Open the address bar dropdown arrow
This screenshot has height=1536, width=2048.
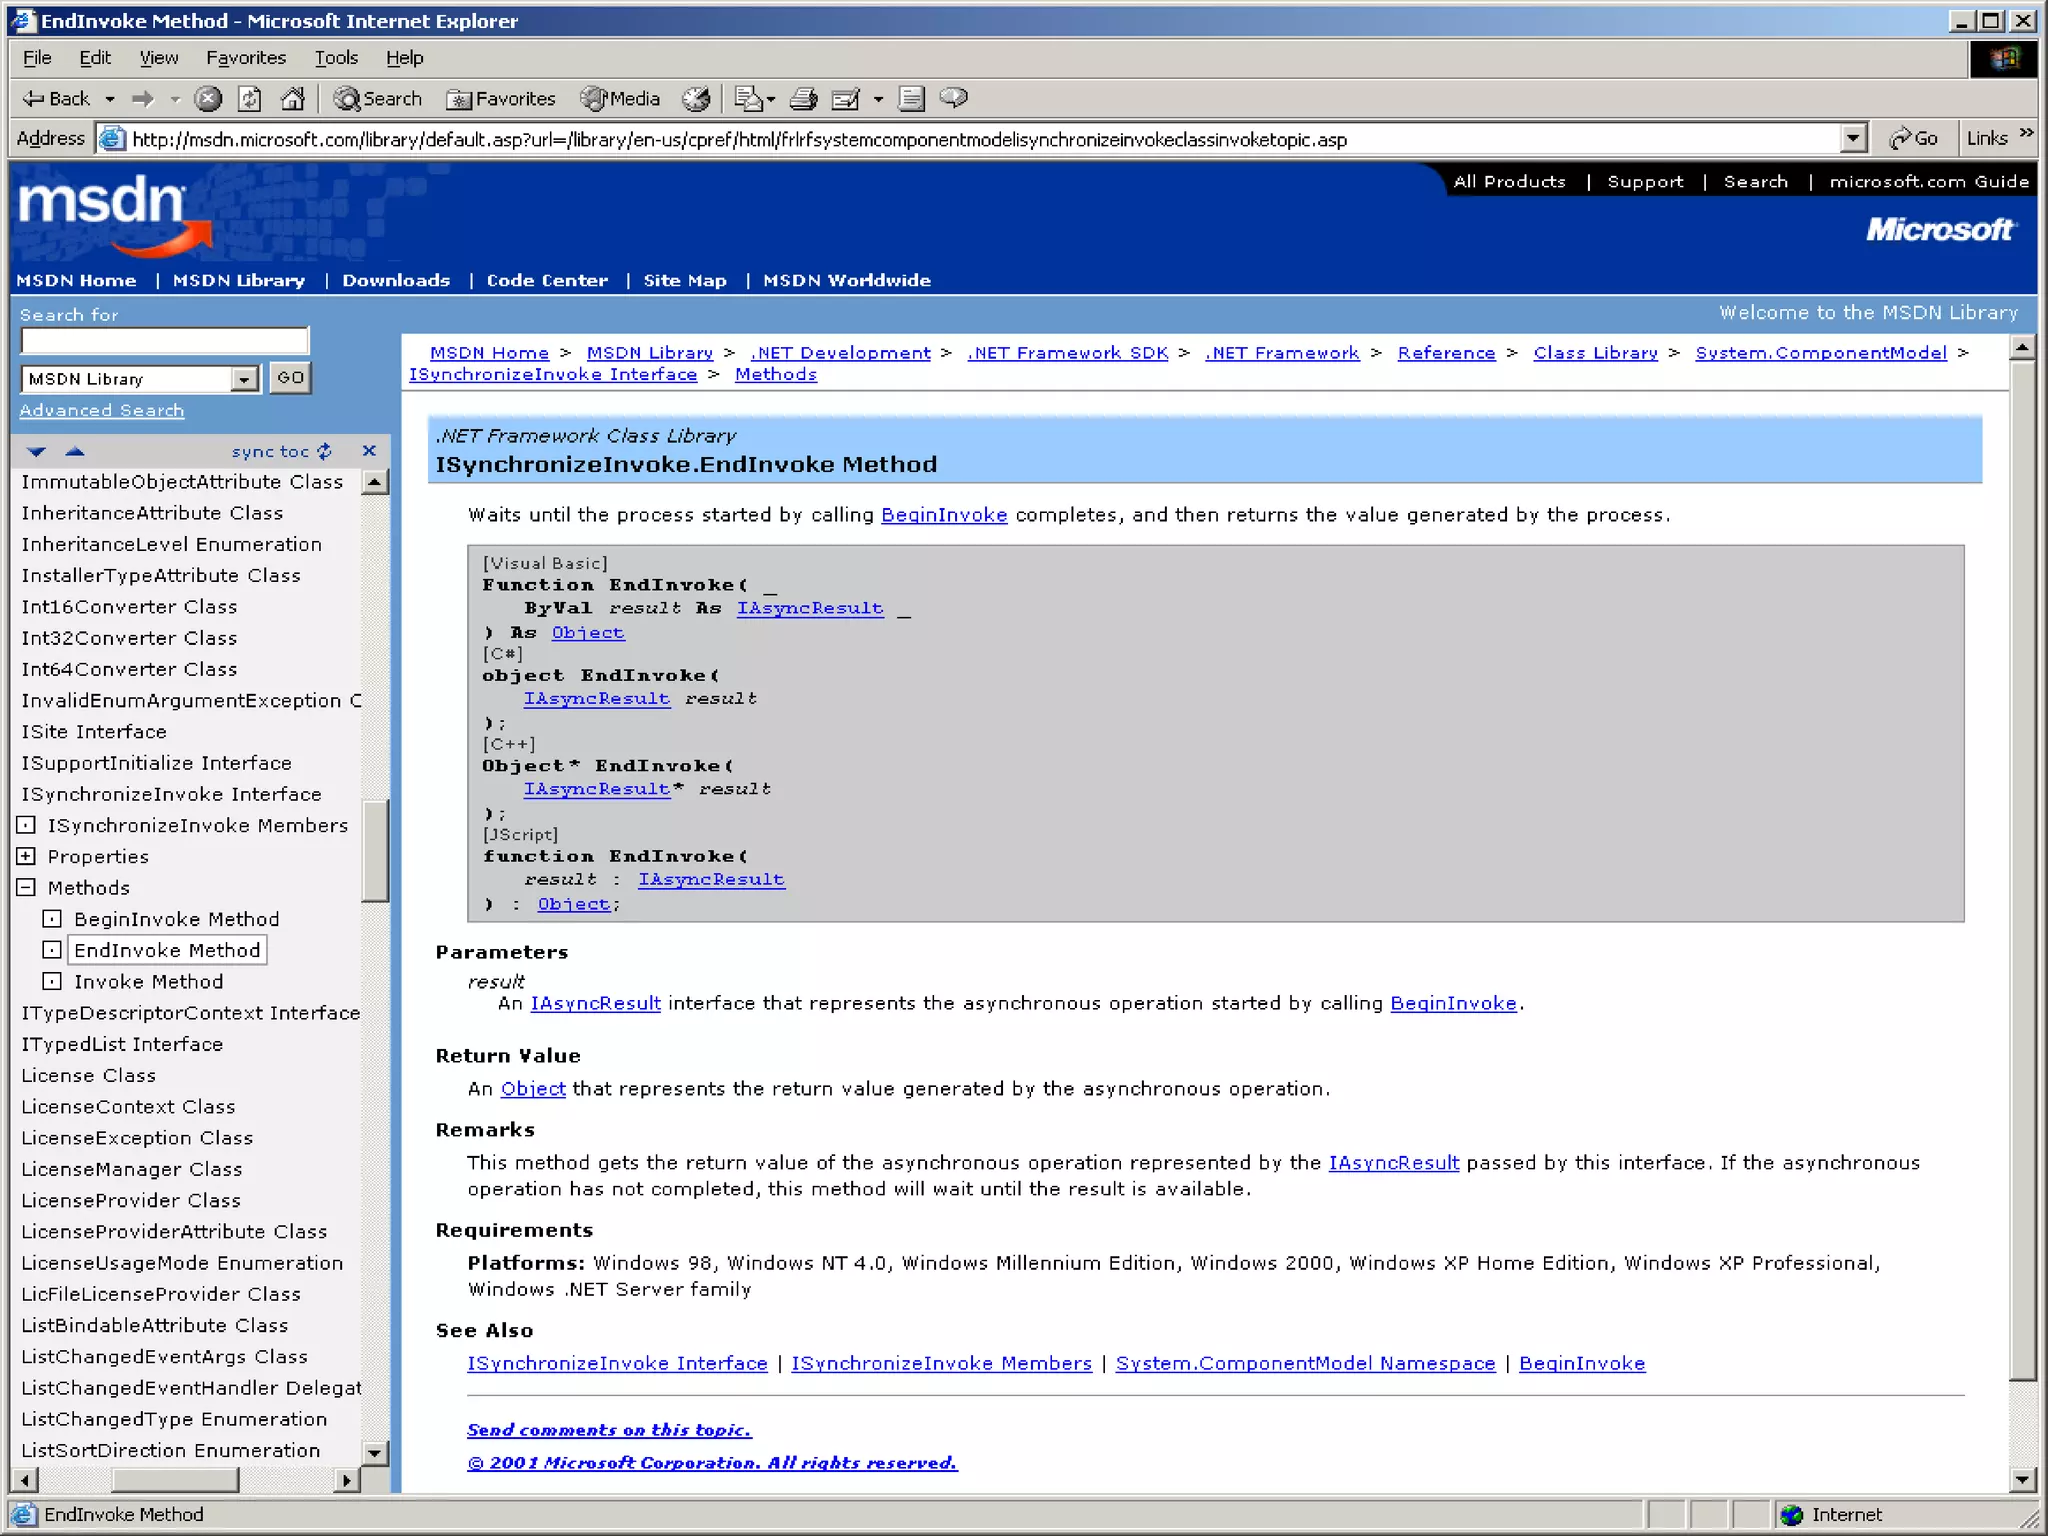(x=1853, y=138)
